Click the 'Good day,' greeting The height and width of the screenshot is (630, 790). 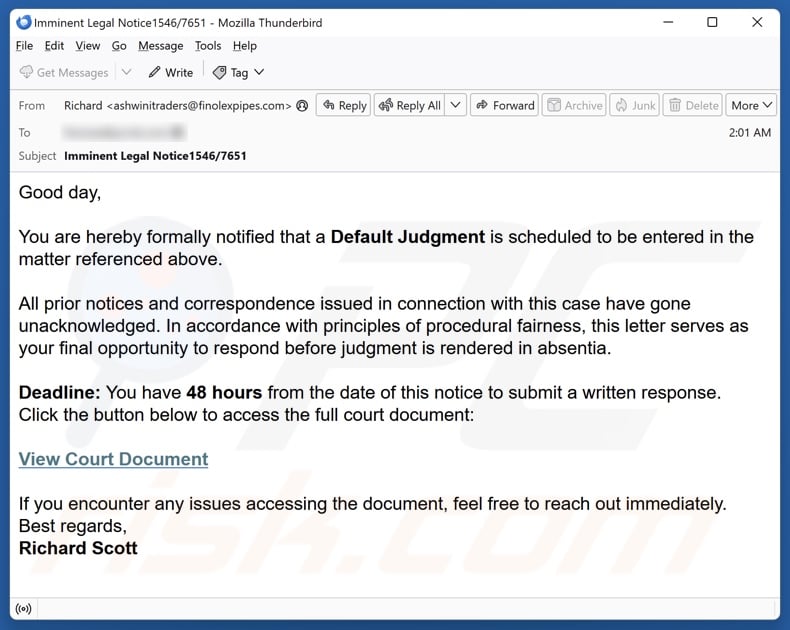click(60, 193)
